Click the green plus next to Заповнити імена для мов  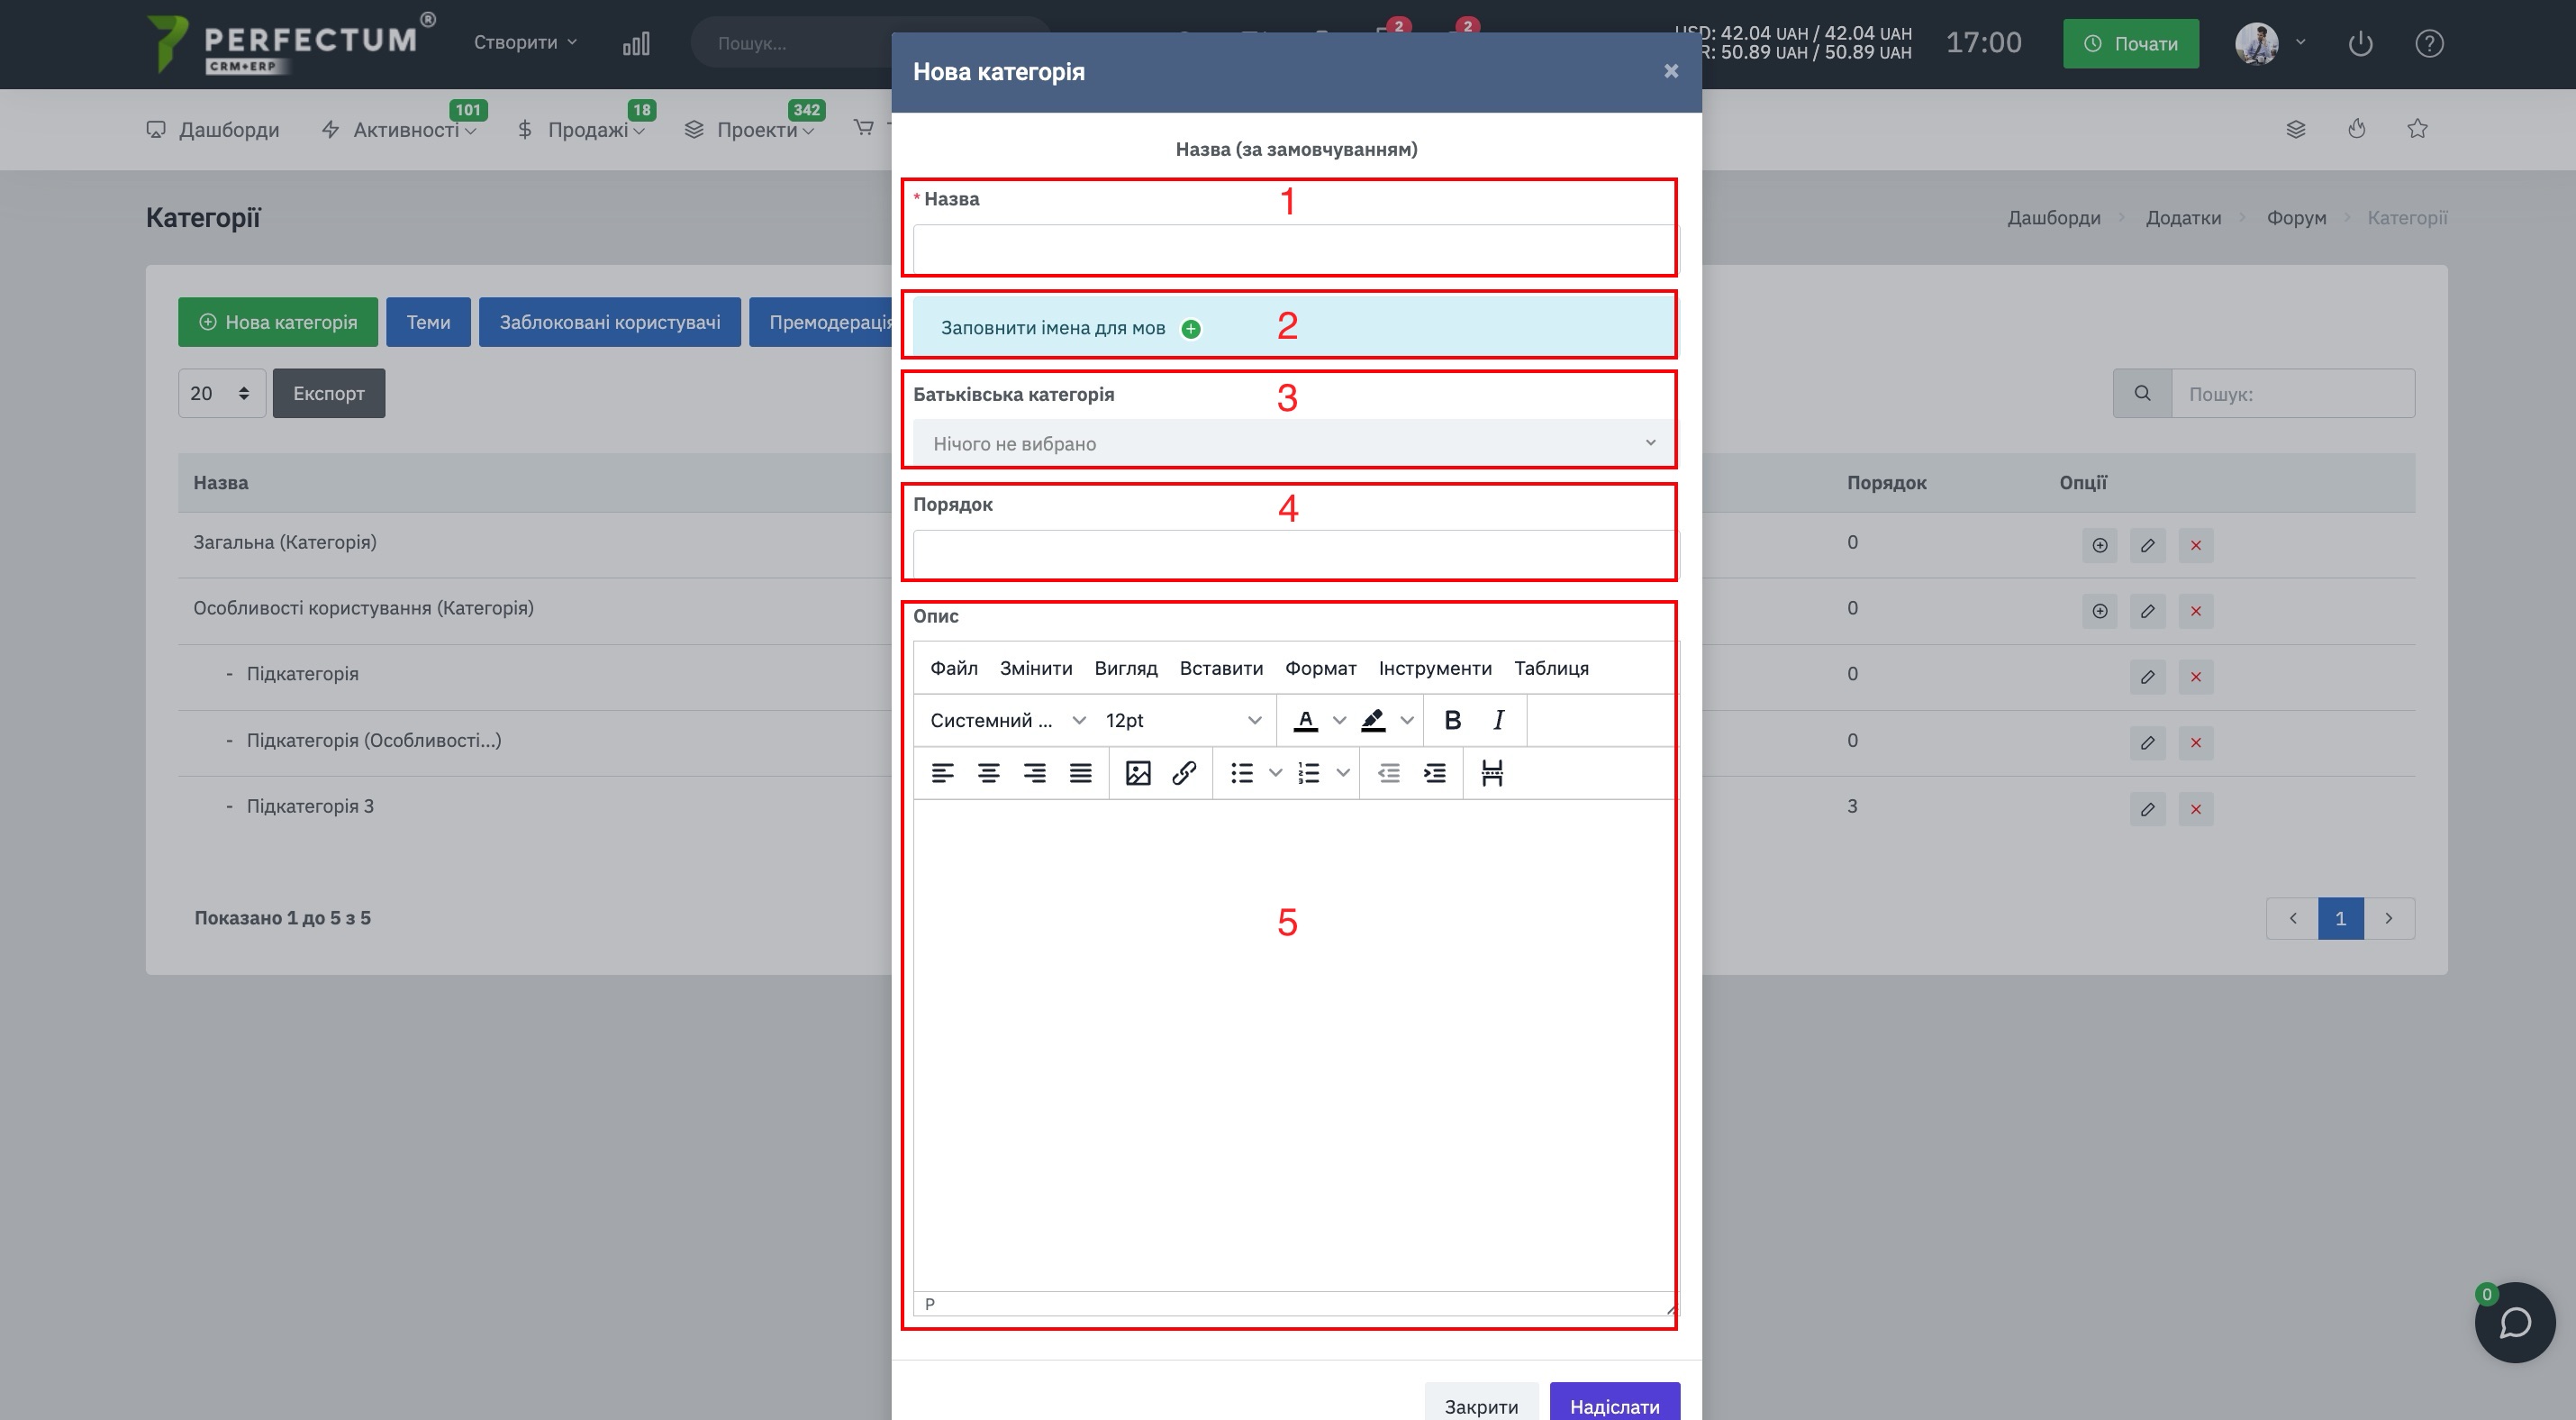1191,329
